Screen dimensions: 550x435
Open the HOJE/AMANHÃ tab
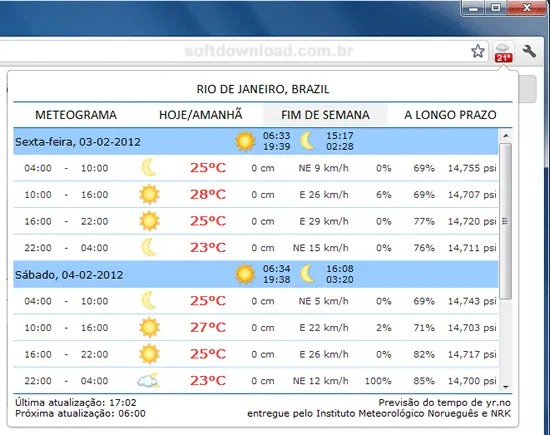(201, 114)
